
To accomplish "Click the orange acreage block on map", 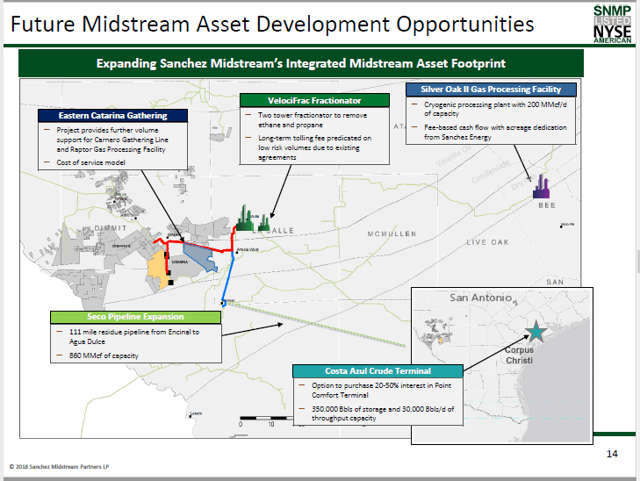I will click(158, 269).
